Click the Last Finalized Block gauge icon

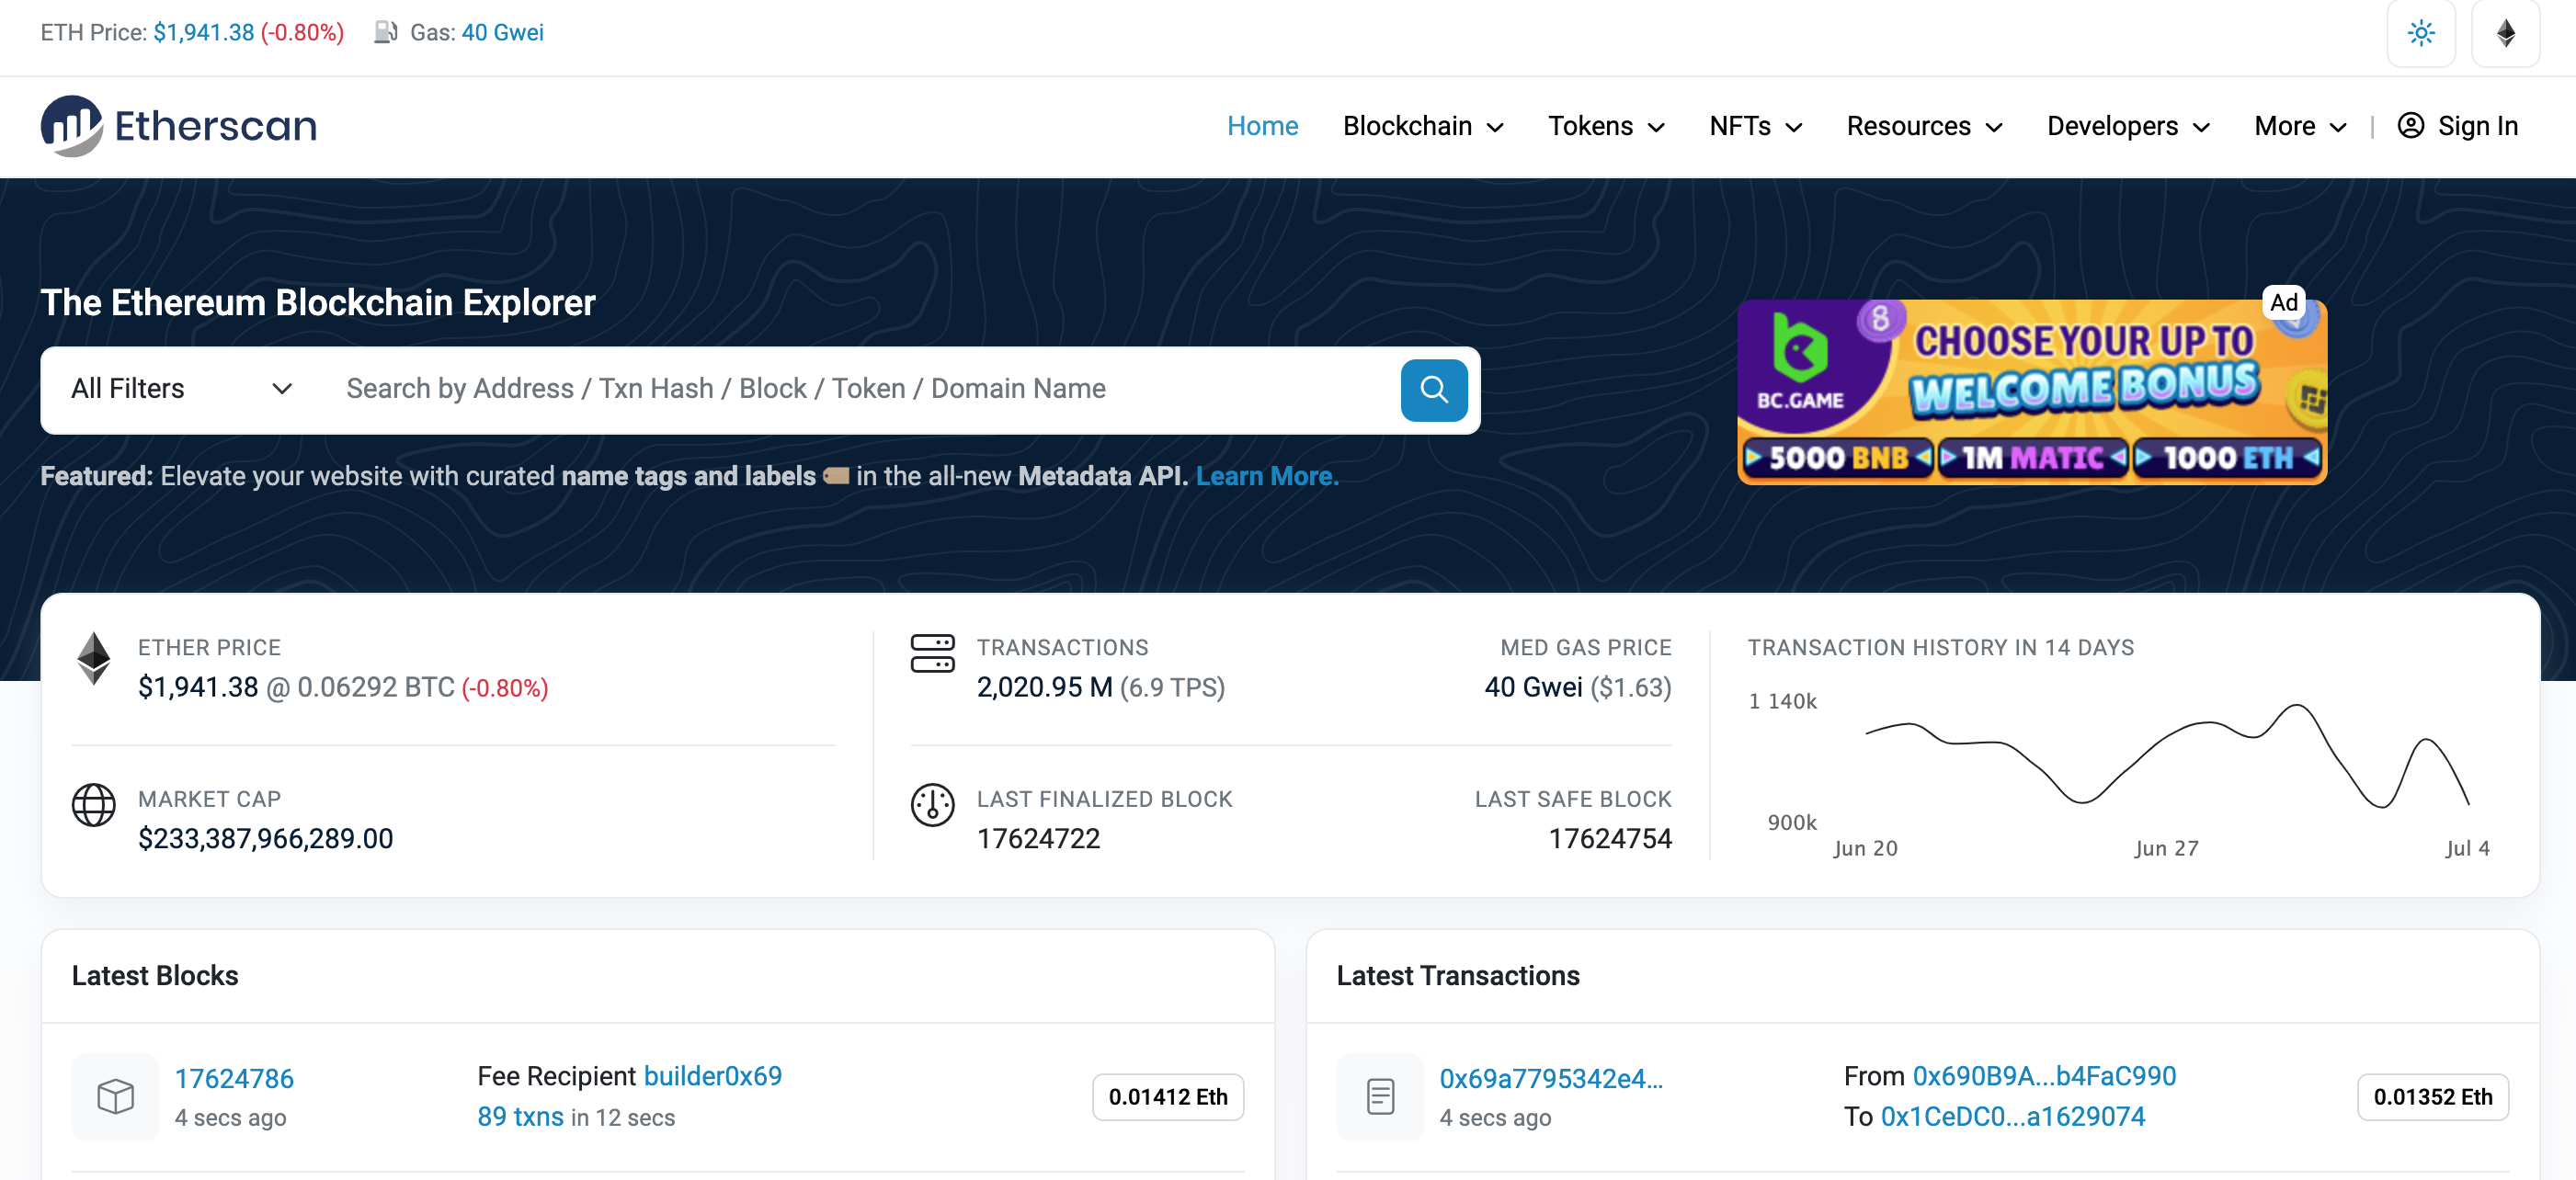(932, 804)
